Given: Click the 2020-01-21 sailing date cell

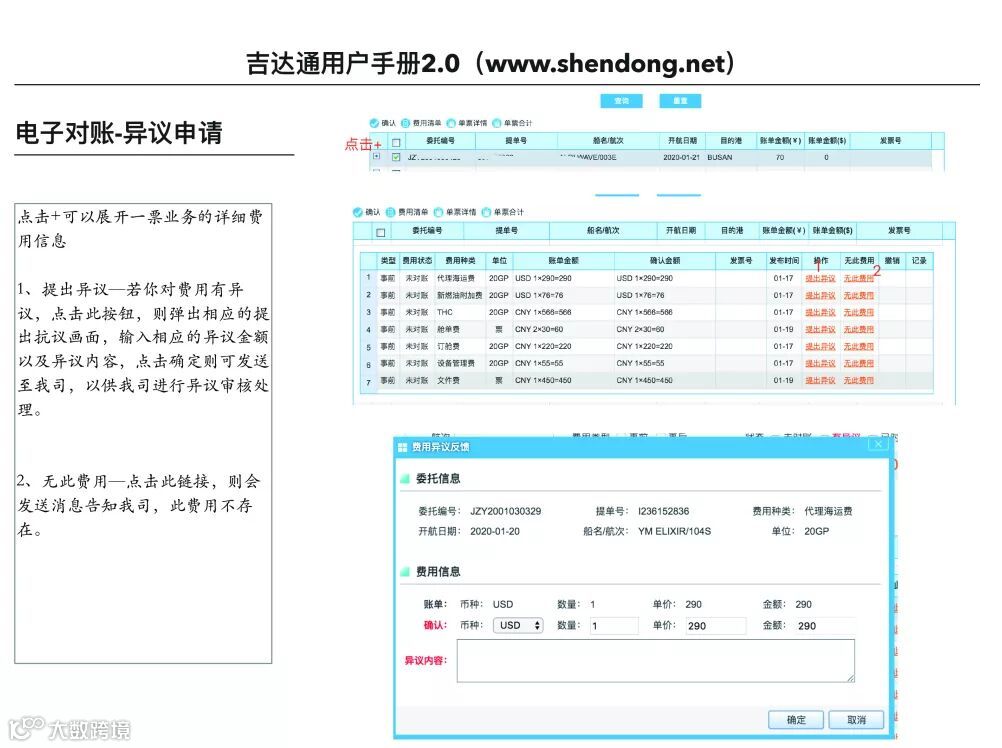Looking at the screenshot, I should (681, 157).
